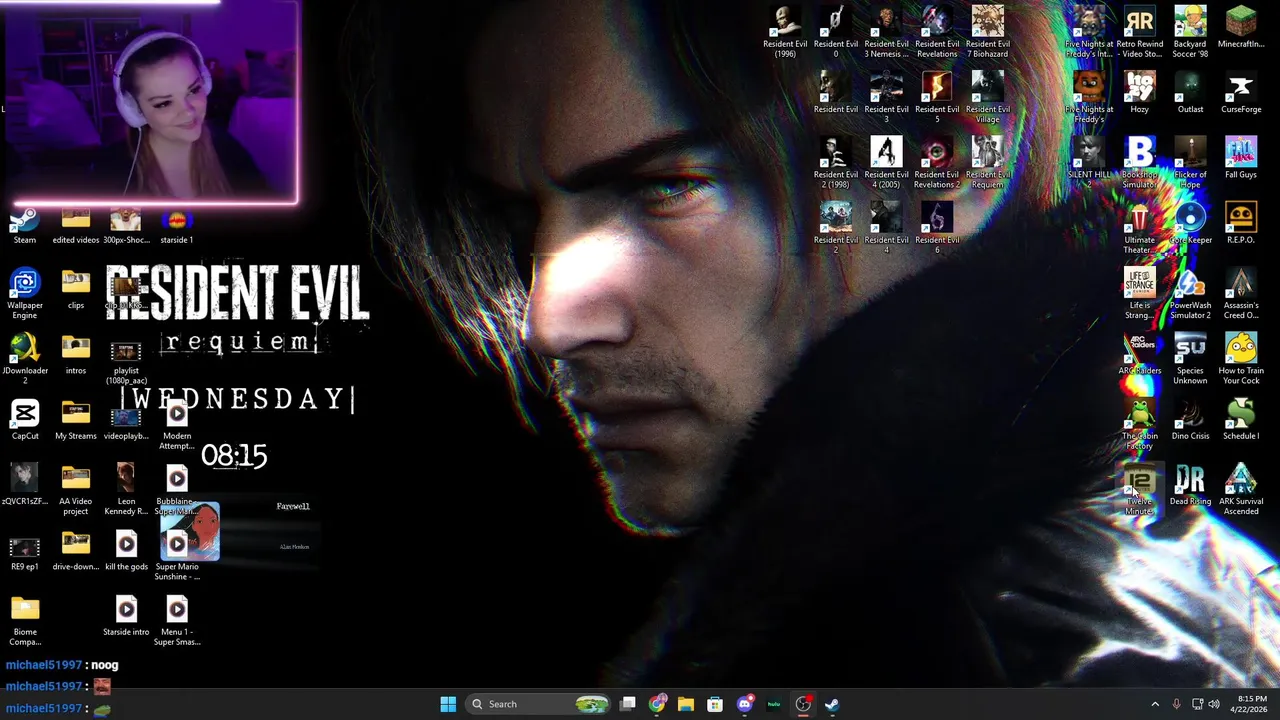1280x720 pixels.
Task: Select the clips folder on desktop
Action: (76, 290)
